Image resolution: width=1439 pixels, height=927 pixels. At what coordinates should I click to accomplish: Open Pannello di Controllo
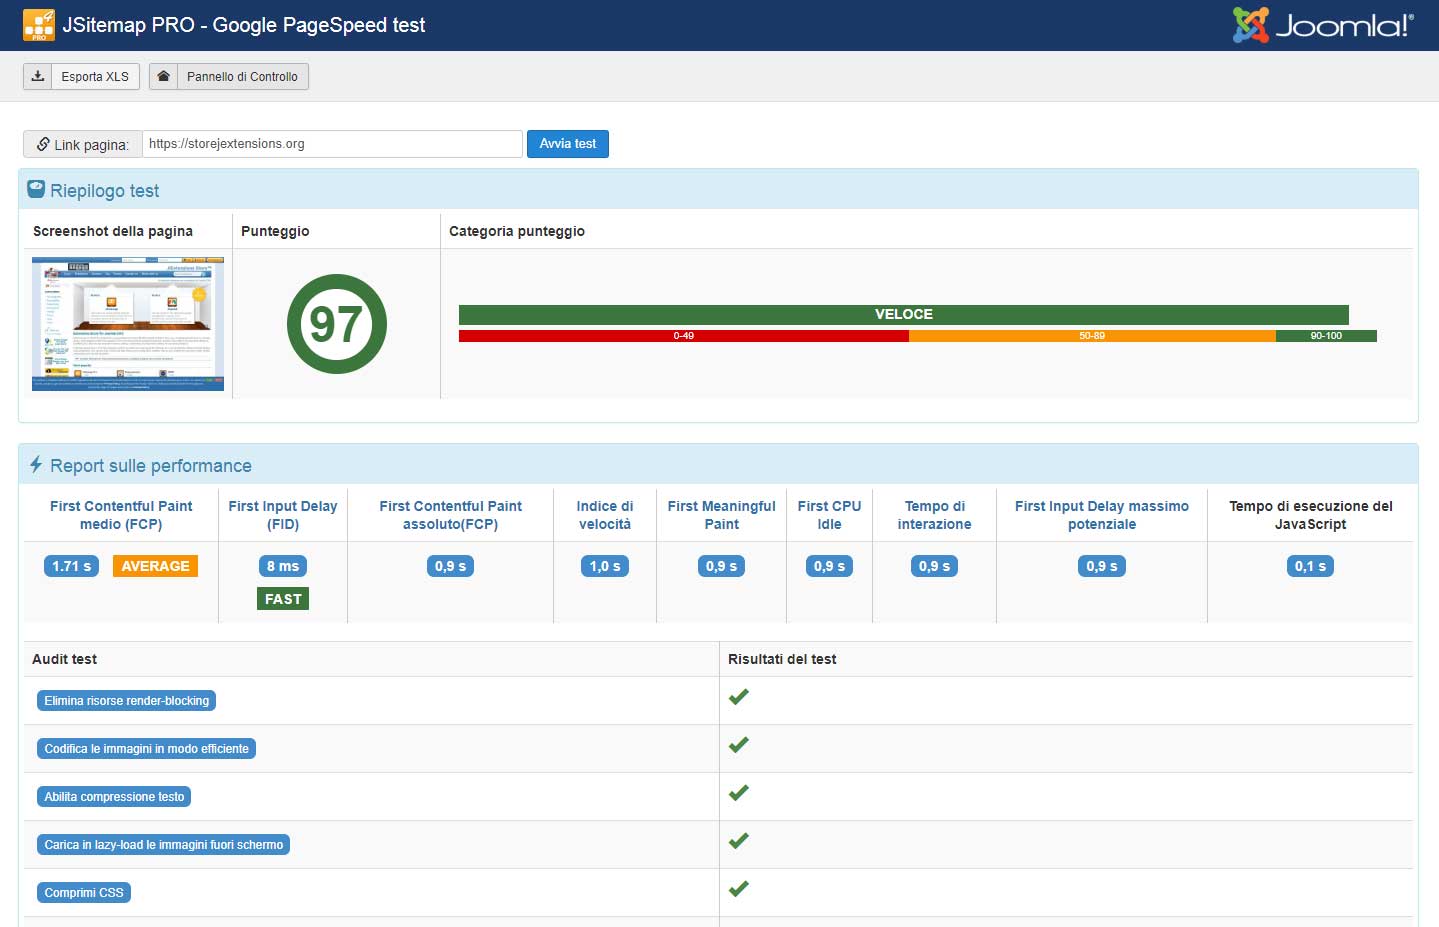point(241,77)
